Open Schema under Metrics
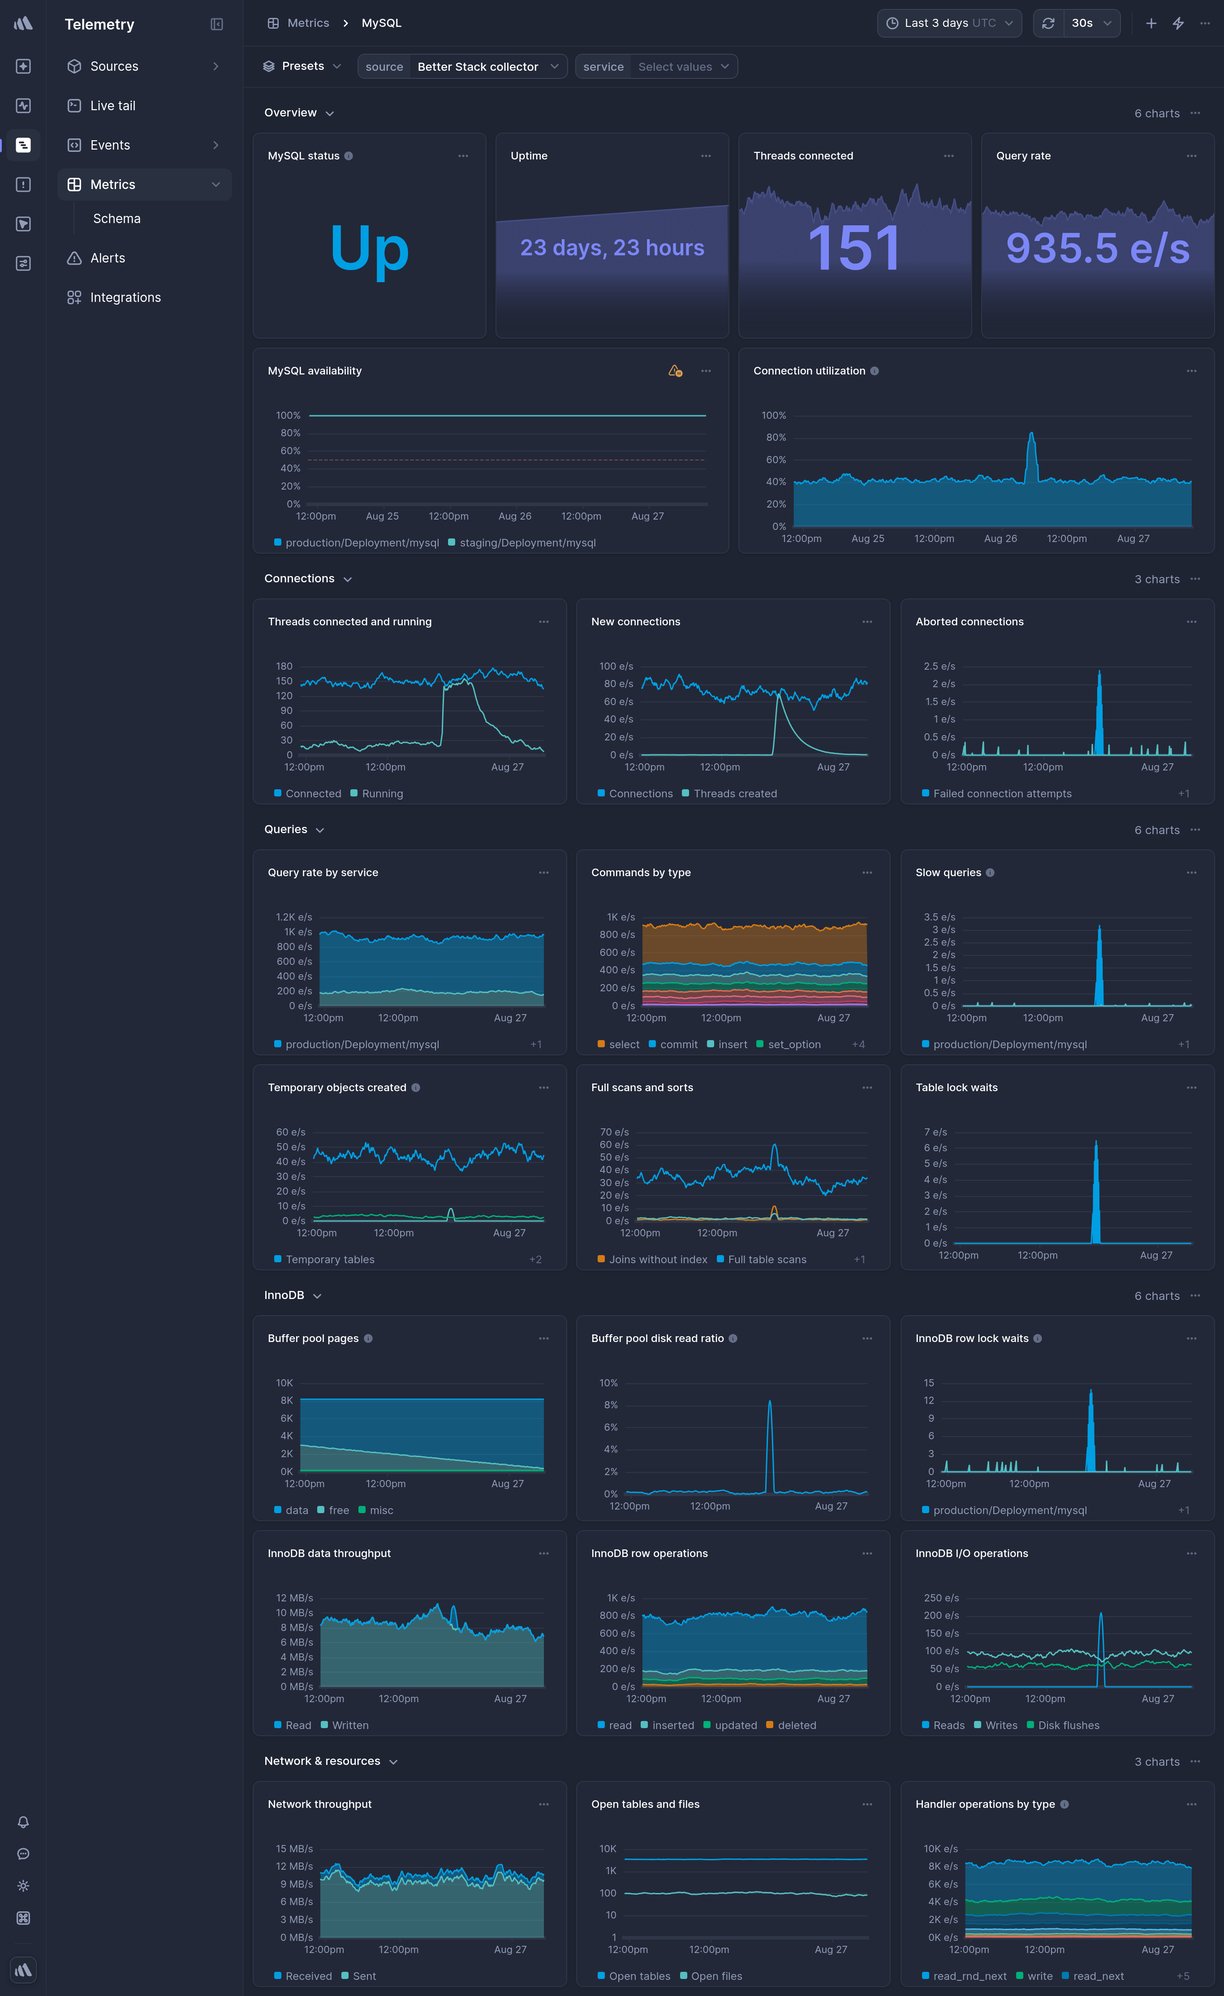The width and height of the screenshot is (1224, 1996). (117, 219)
